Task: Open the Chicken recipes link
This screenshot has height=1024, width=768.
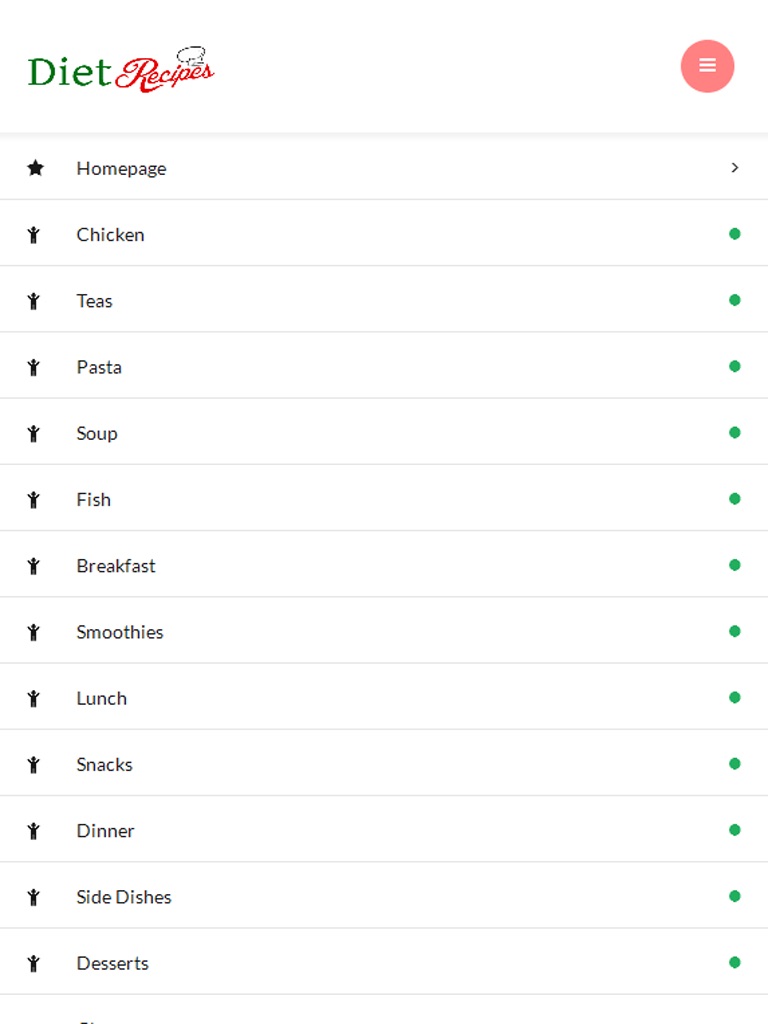Action: [x=110, y=235]
